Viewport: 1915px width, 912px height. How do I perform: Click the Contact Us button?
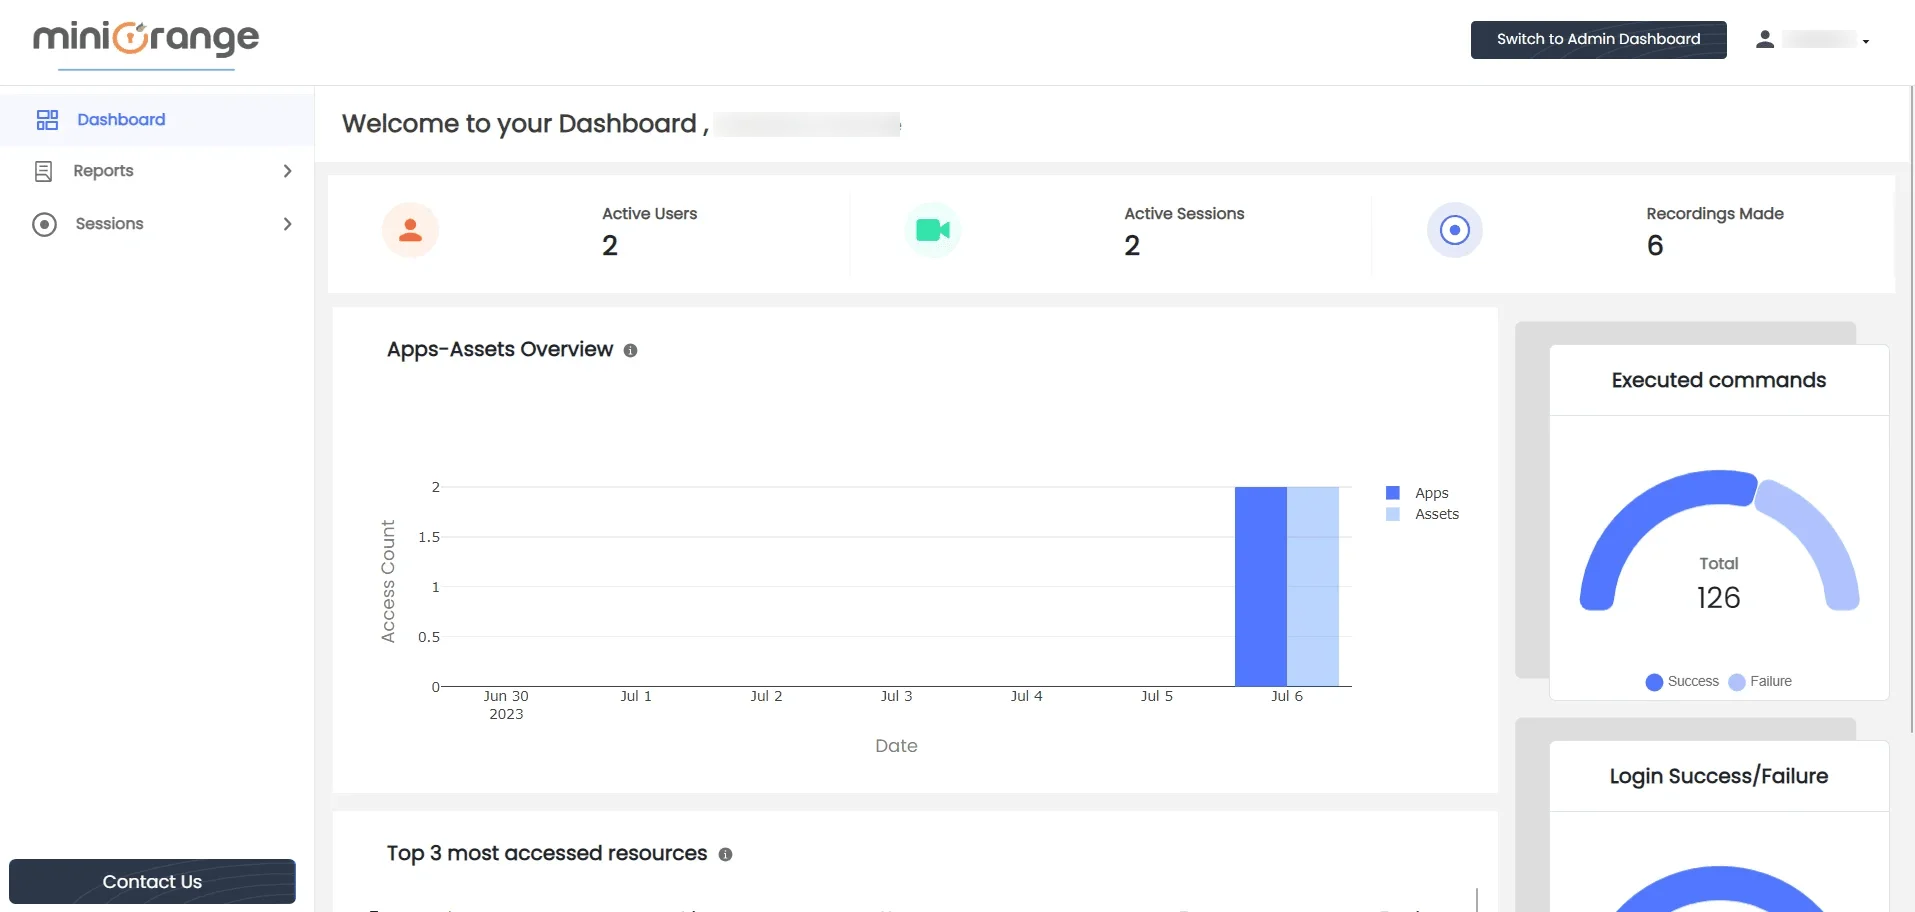click(152, 881)
